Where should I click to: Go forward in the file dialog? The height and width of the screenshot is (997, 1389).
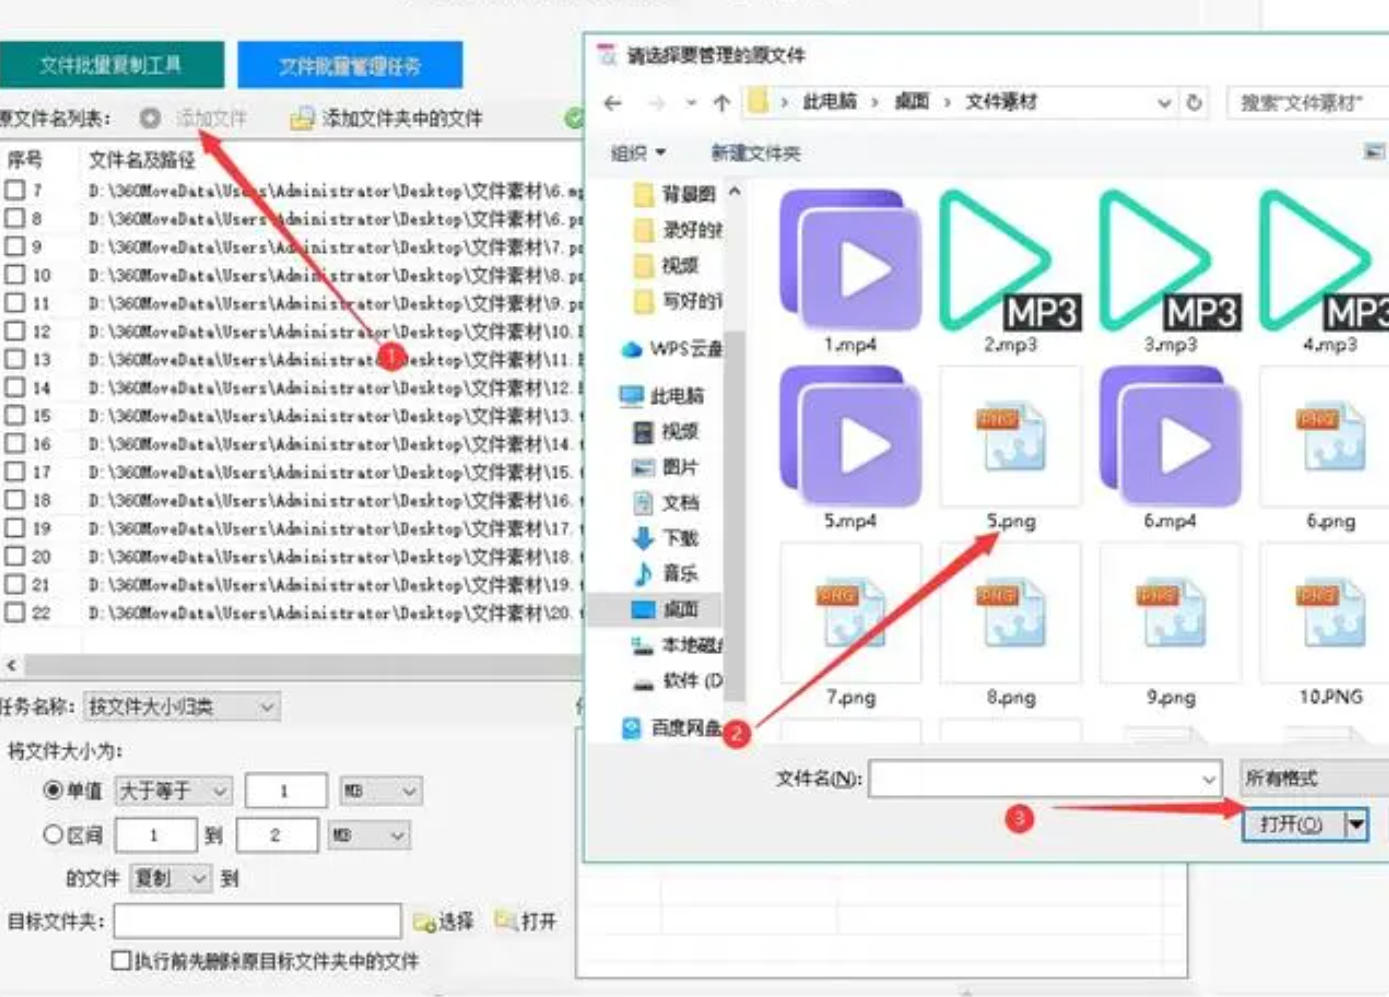pyautogui.click(x=656, y=102)
